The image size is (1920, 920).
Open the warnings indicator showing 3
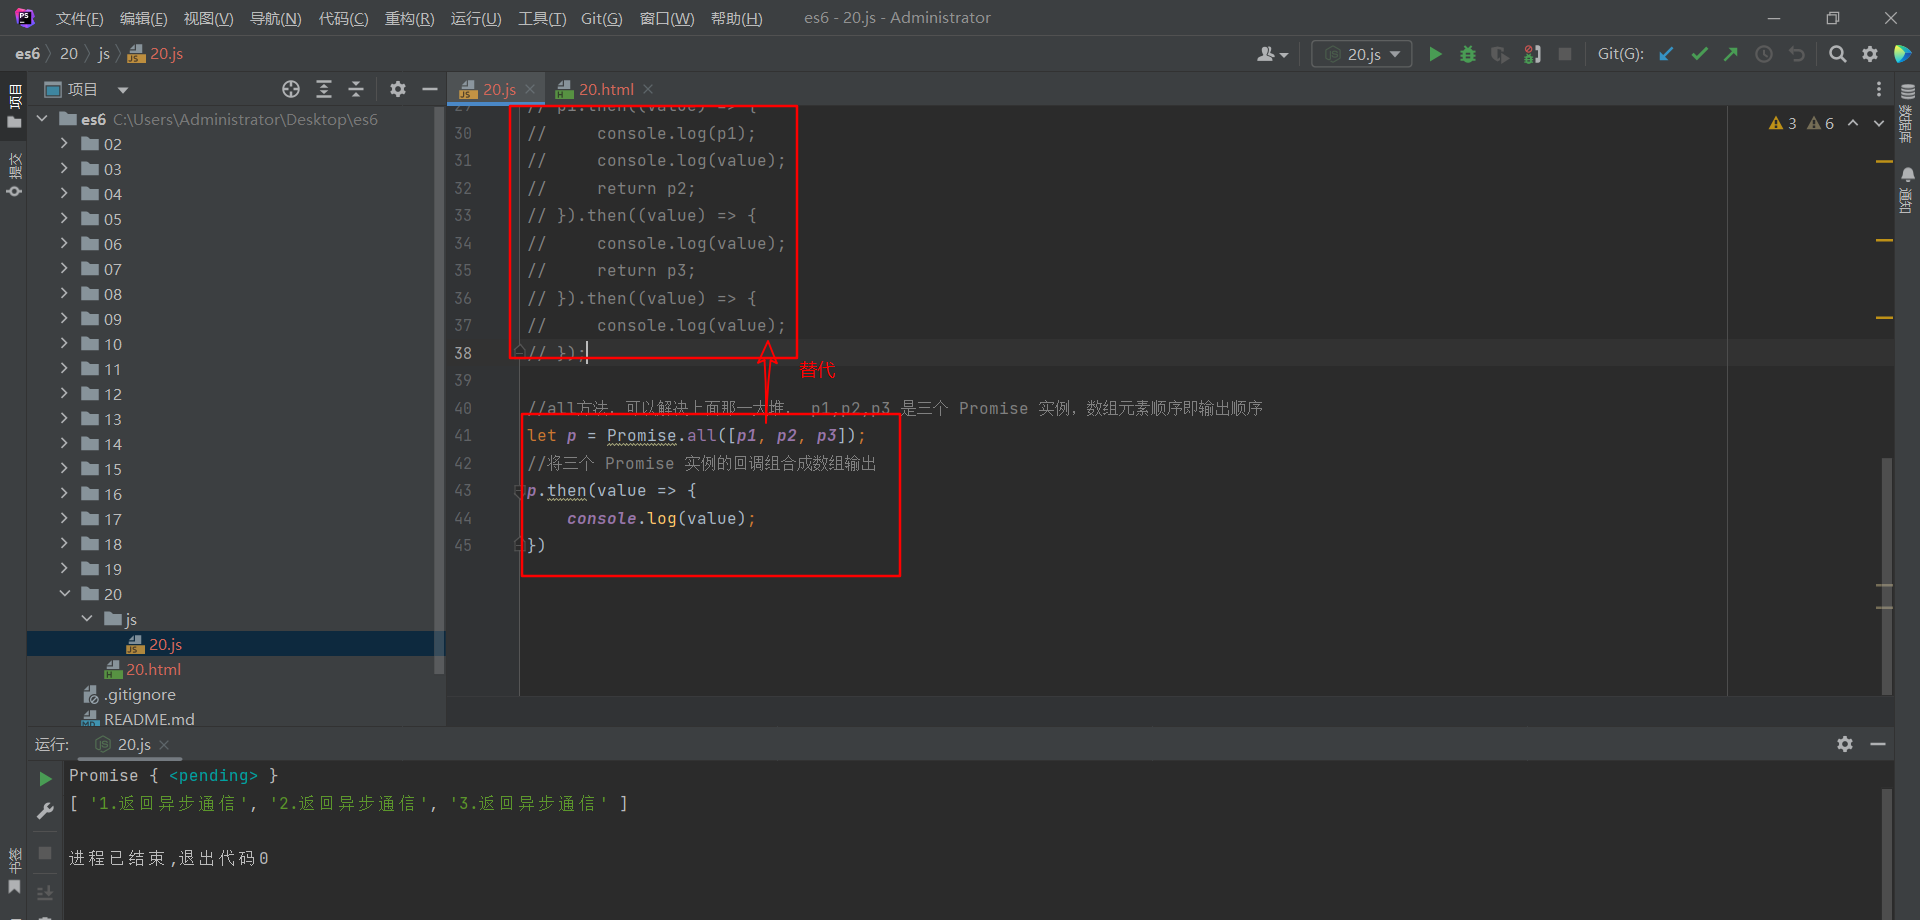coord(1783,123)
